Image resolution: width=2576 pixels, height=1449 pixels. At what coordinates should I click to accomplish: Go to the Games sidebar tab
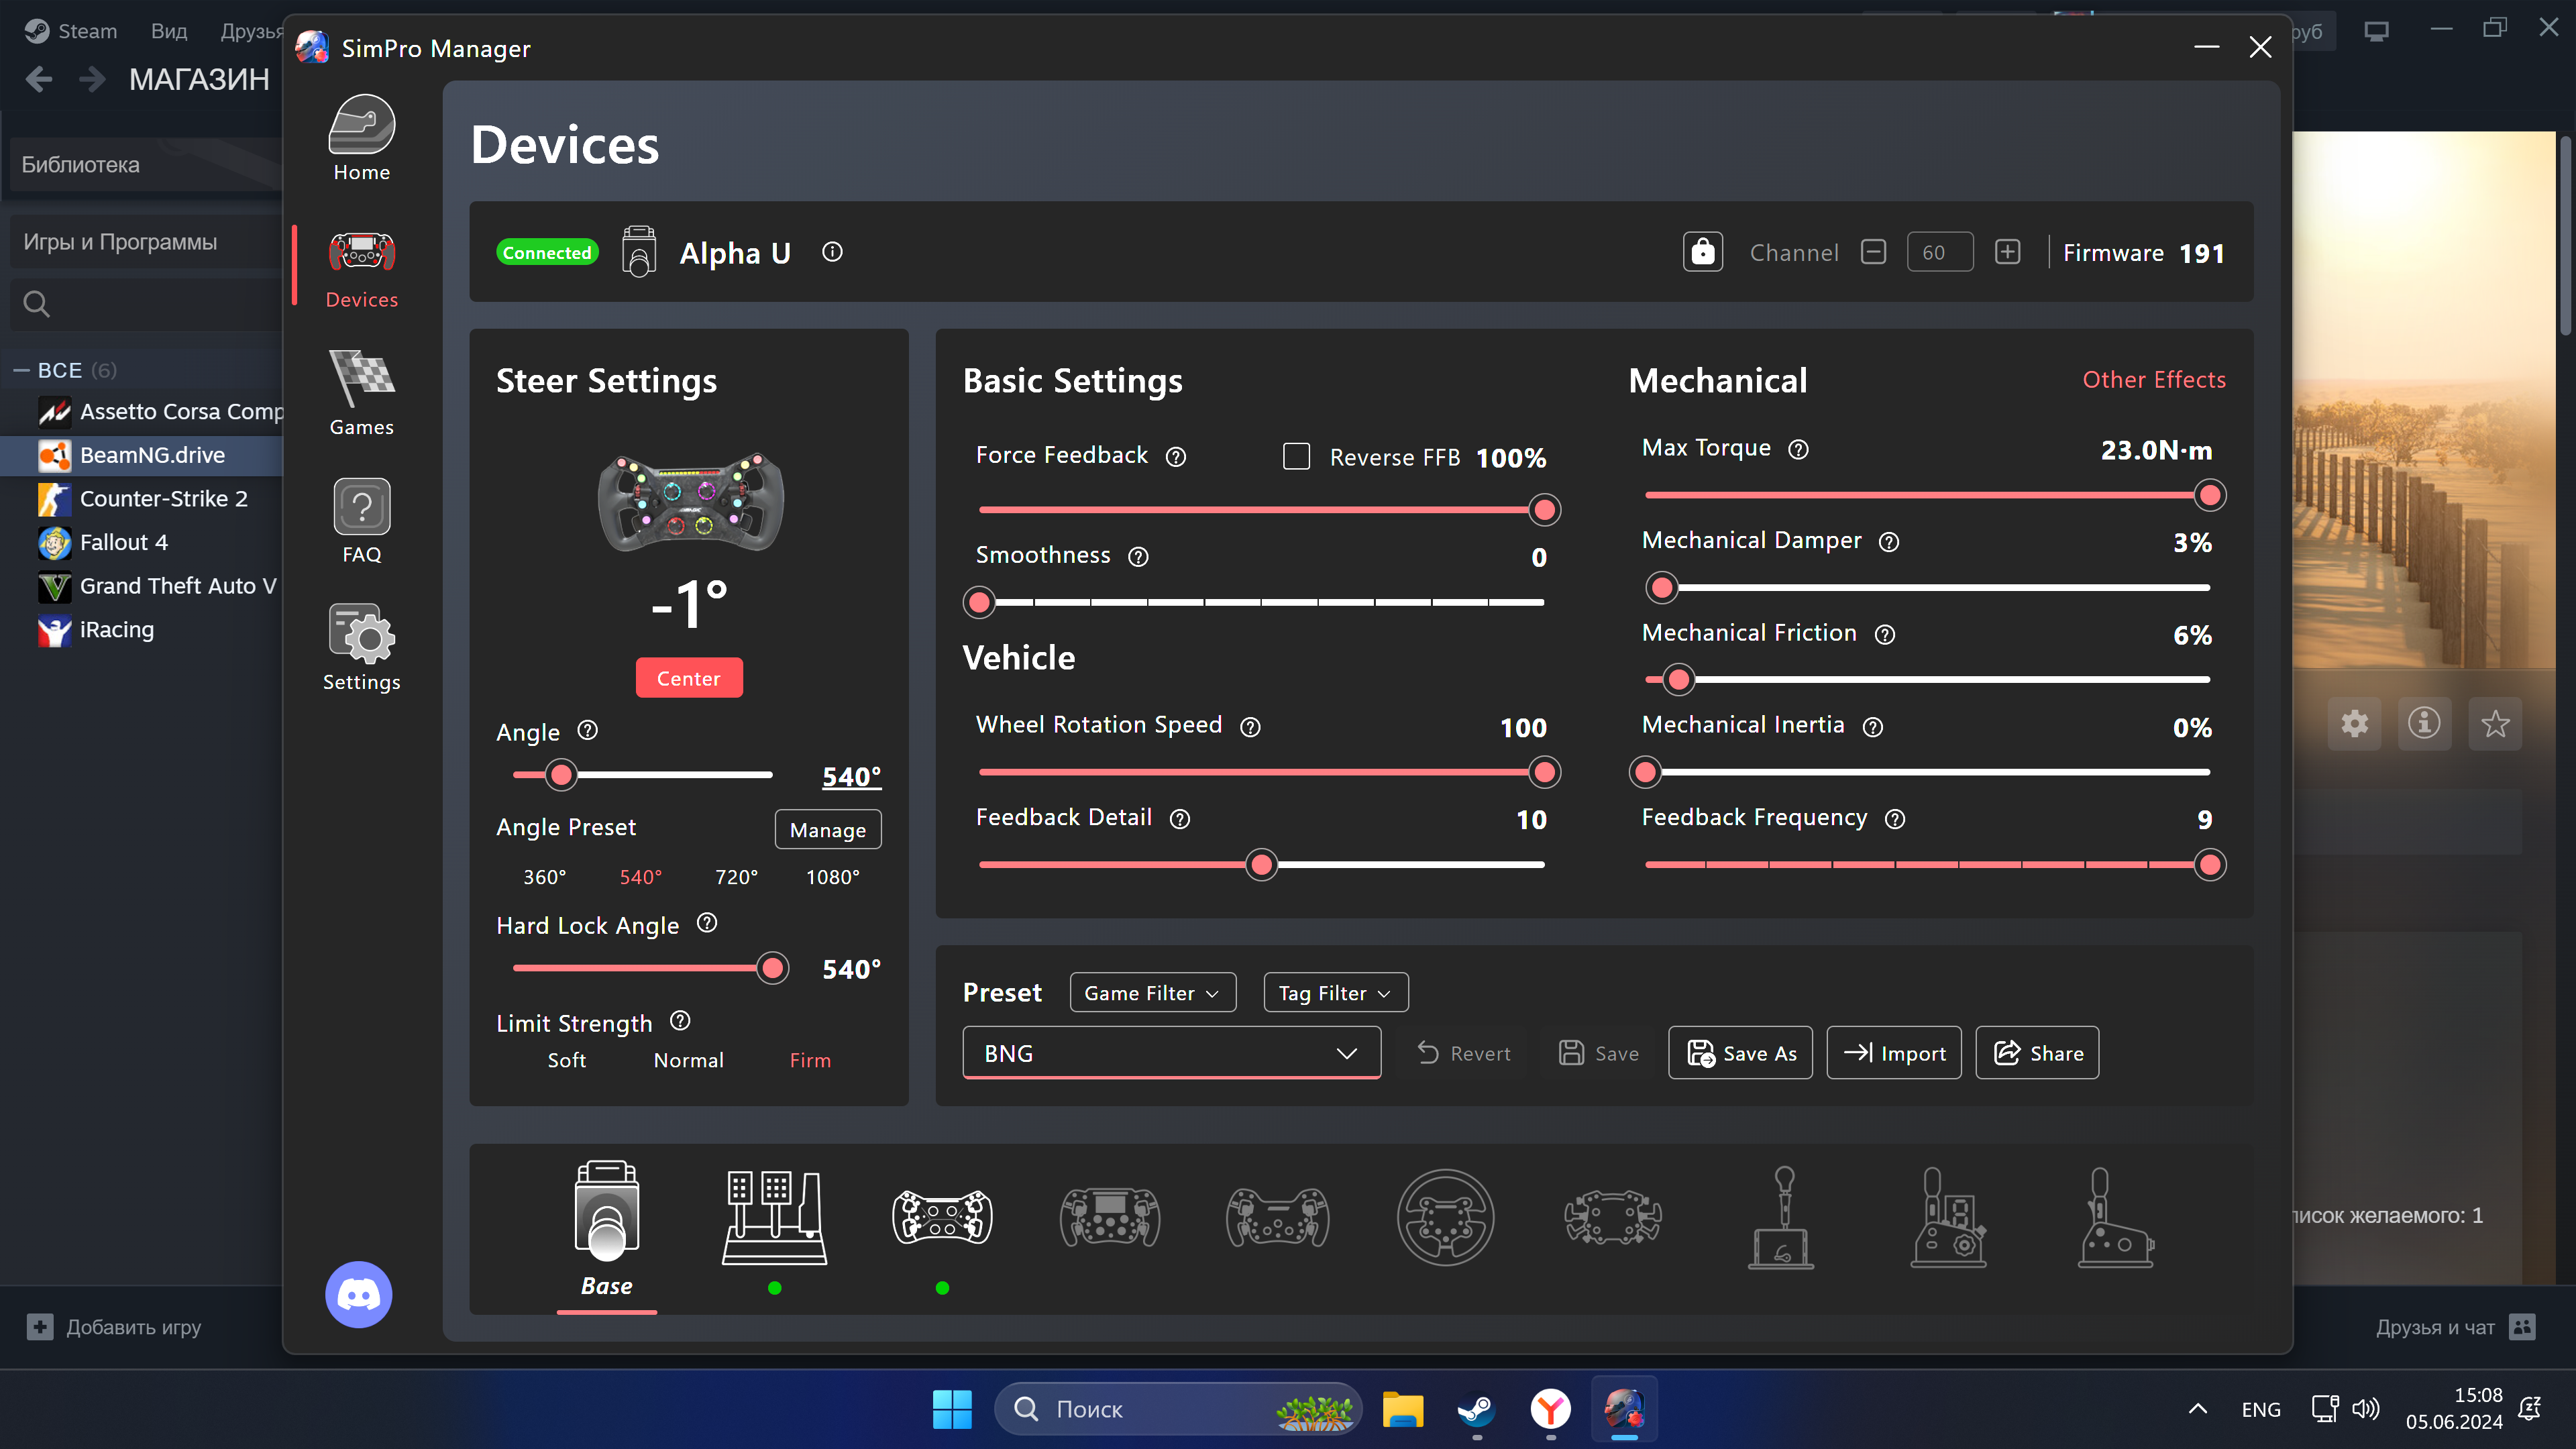[x=361, y=393]
